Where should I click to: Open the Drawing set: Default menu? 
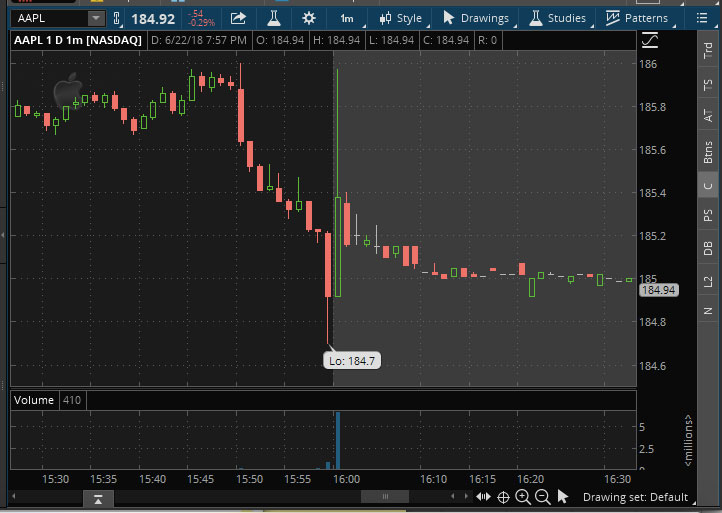point(637,497)
